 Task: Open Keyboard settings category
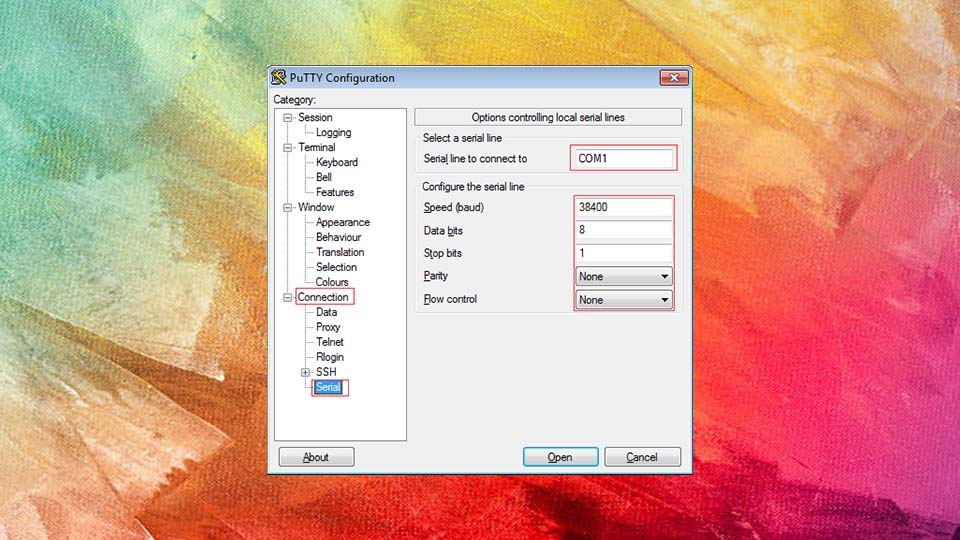coord(337,162)
